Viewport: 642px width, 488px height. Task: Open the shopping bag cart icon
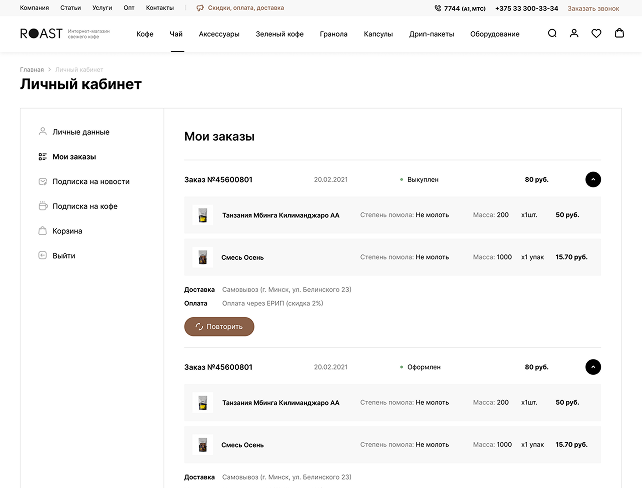(x=620, y=33)
